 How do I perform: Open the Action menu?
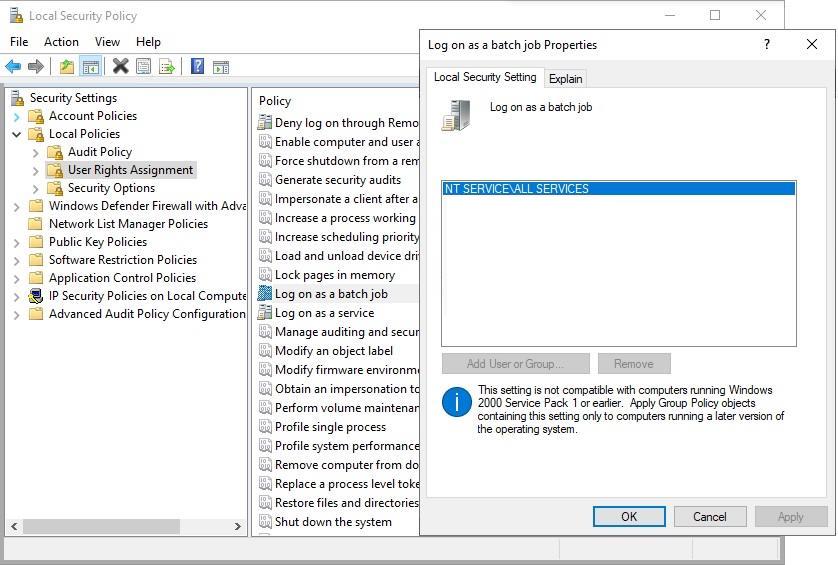pos(61,42)
